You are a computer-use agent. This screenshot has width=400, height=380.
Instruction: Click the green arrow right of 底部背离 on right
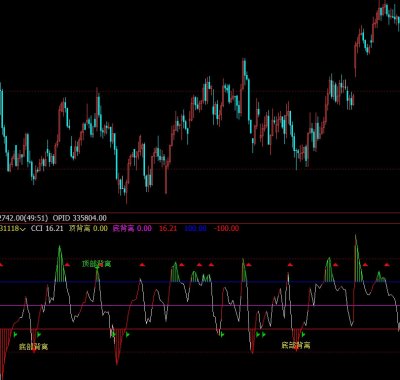click(303, 334)
